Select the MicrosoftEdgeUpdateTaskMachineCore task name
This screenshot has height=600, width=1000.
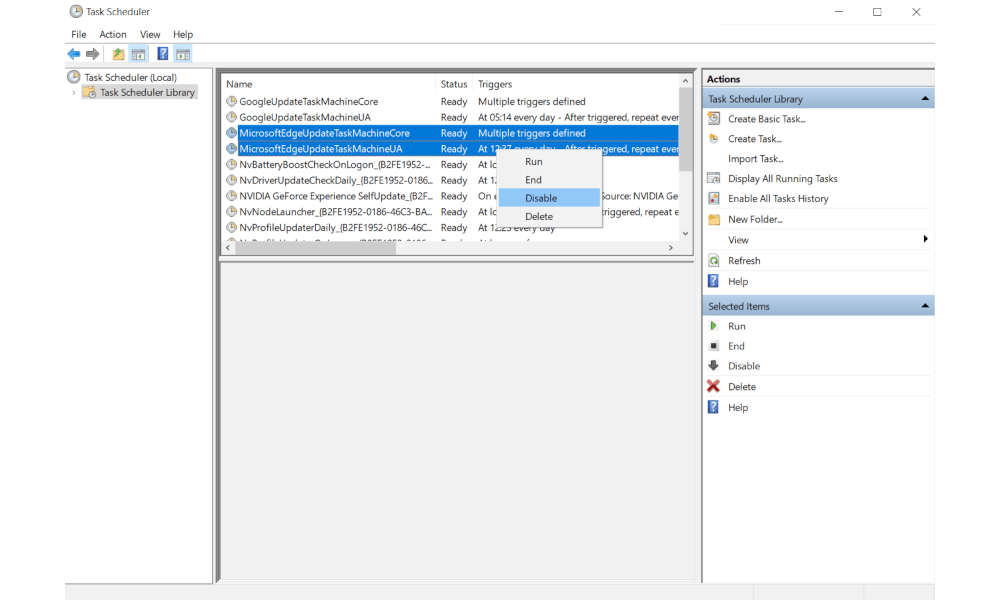point(325,133)
